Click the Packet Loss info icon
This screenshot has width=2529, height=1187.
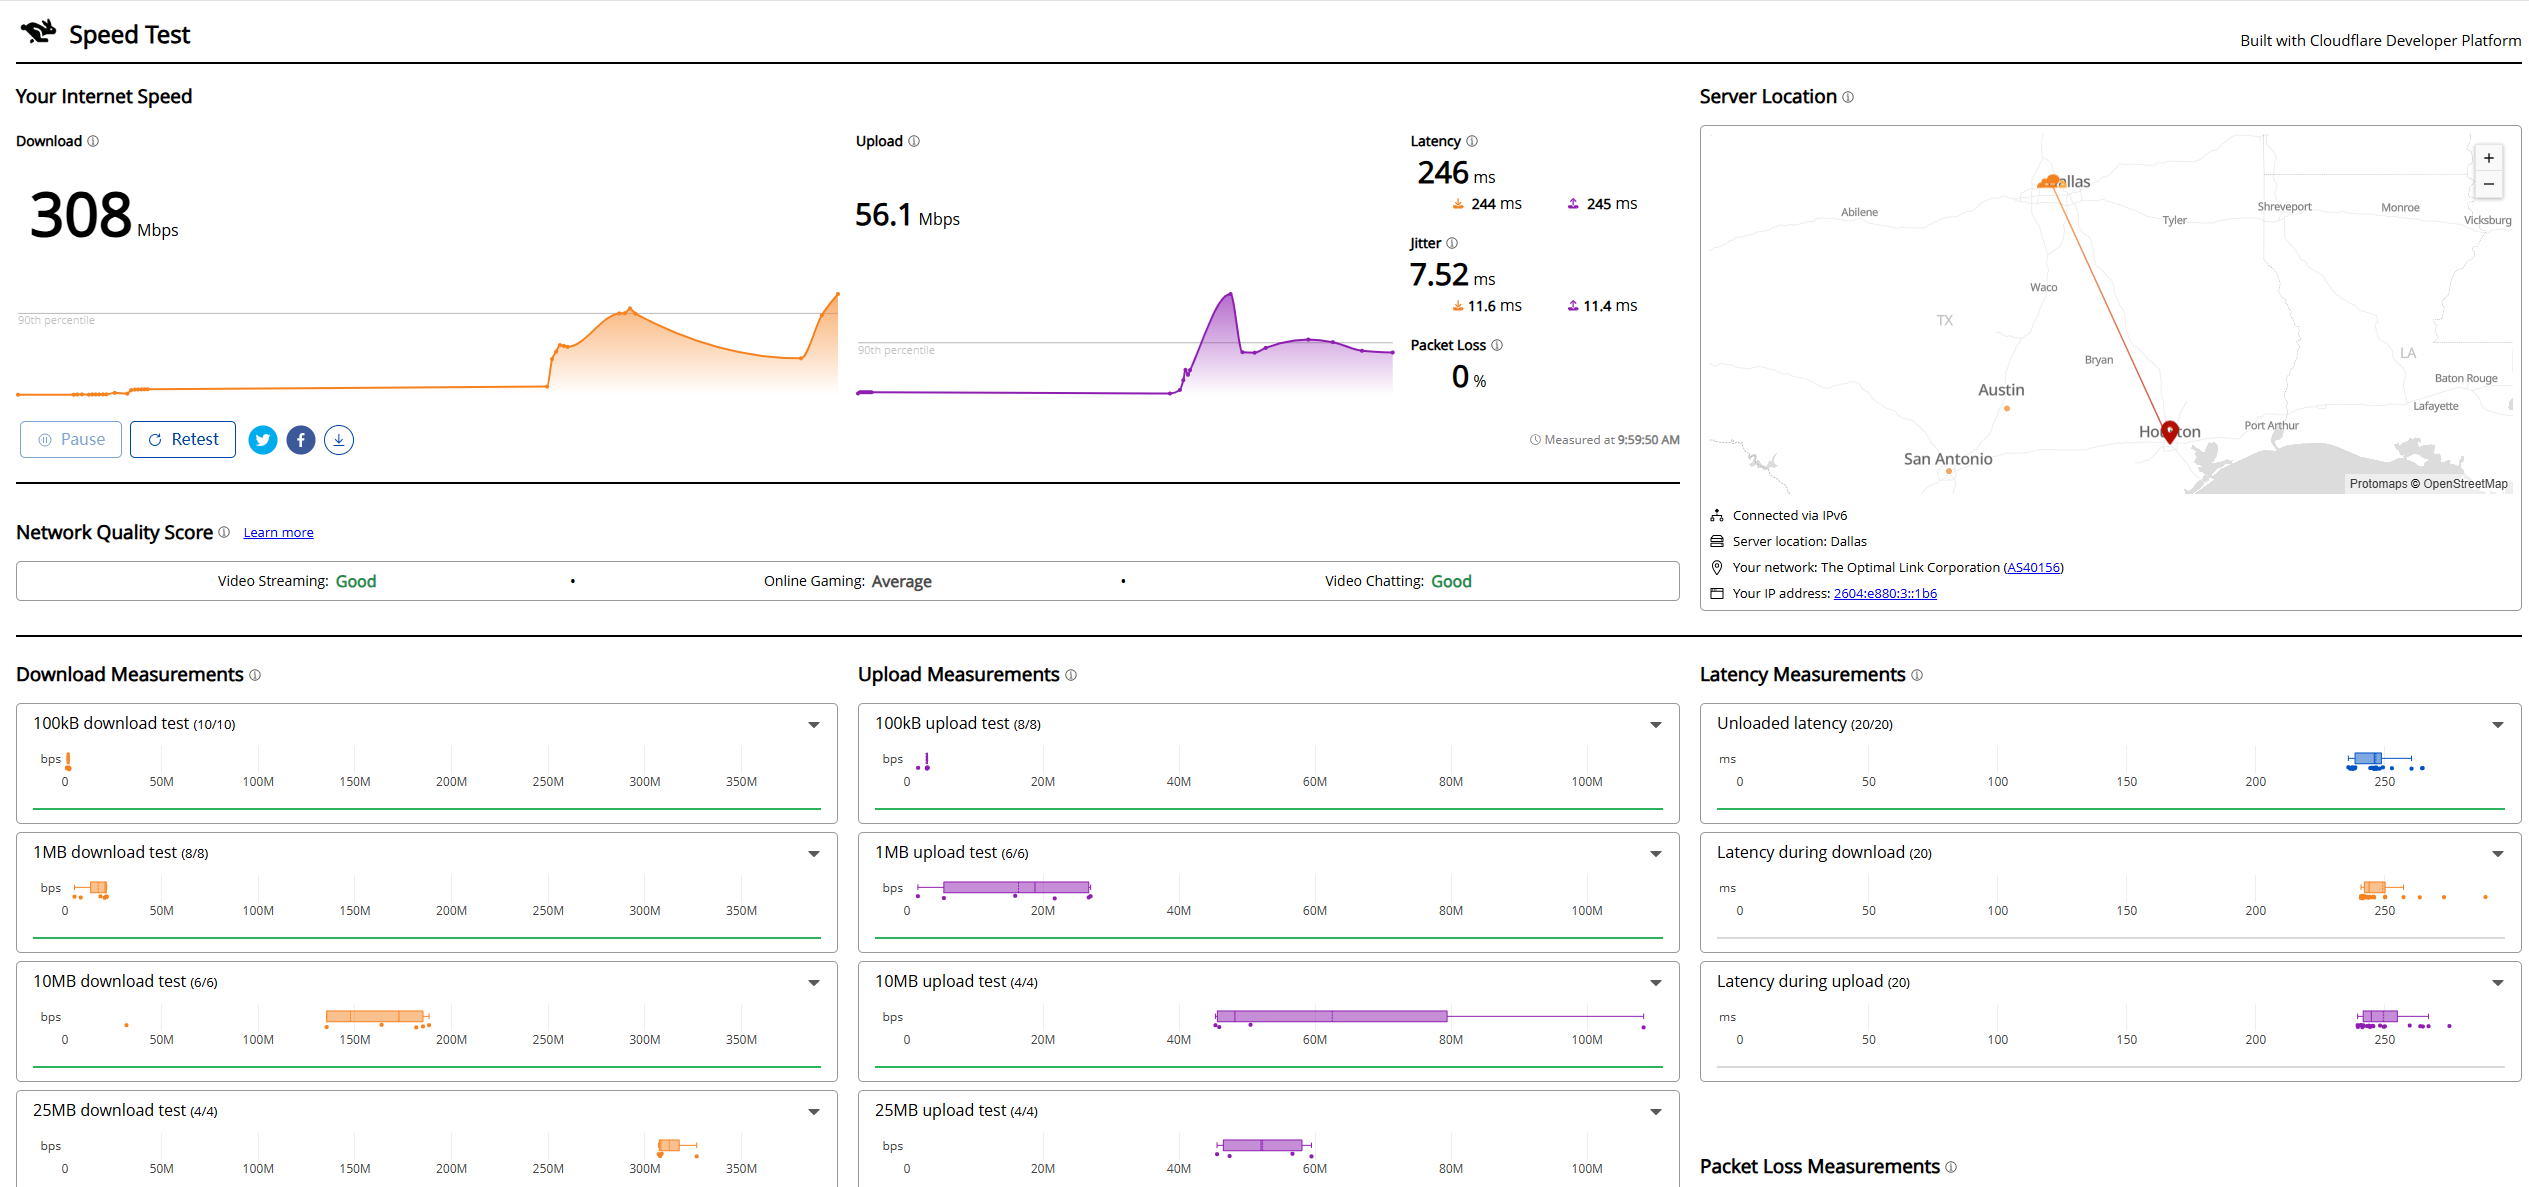click(1497, 345)
